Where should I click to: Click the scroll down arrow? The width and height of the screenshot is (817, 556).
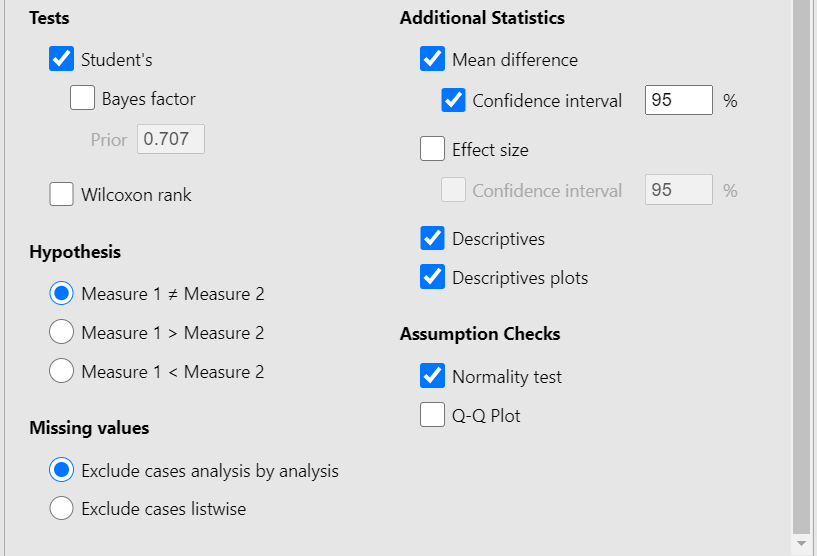click(x=800, y=543)
